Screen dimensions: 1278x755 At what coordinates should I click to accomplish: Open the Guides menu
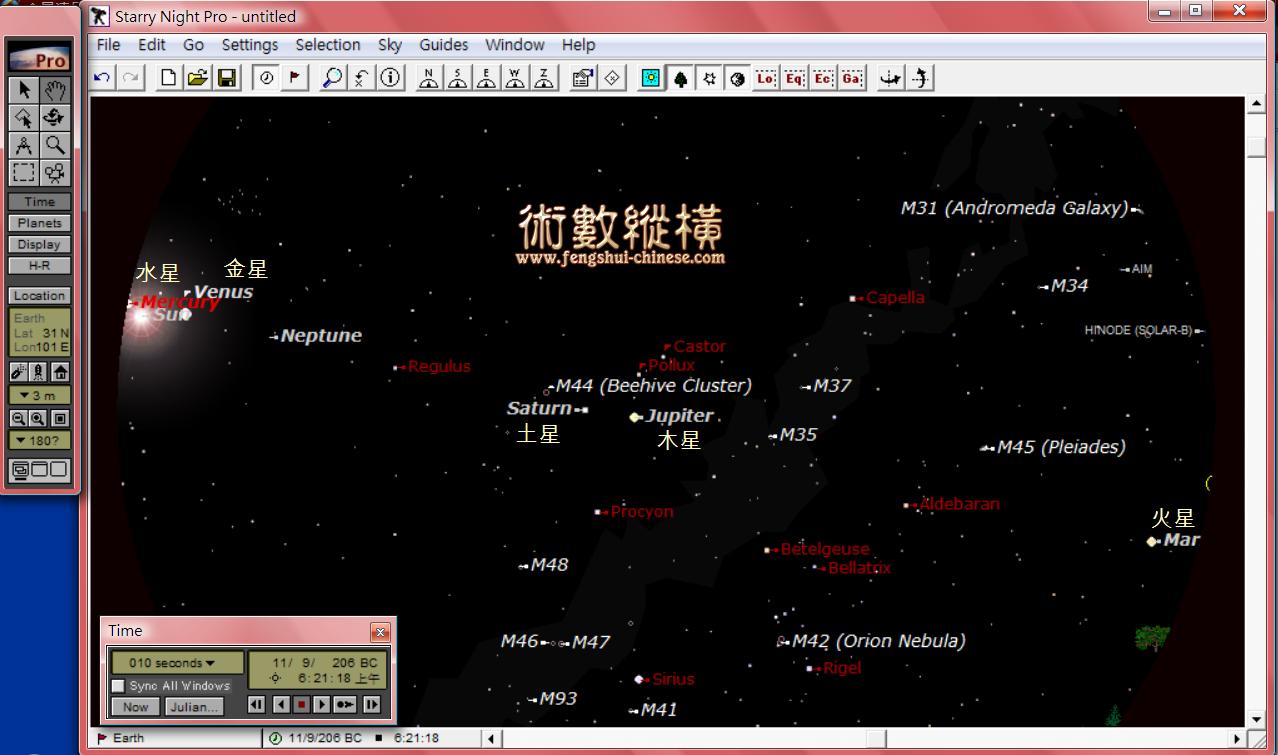coord(444,45)
